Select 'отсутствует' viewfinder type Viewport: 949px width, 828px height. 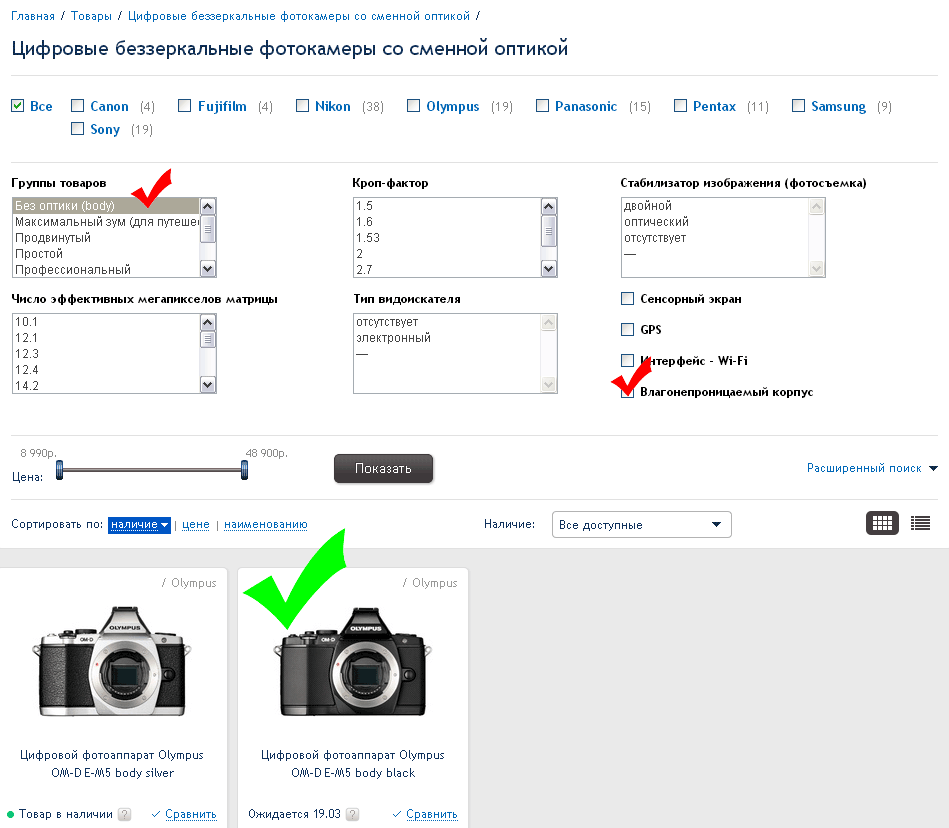click(x=447, y=321)
